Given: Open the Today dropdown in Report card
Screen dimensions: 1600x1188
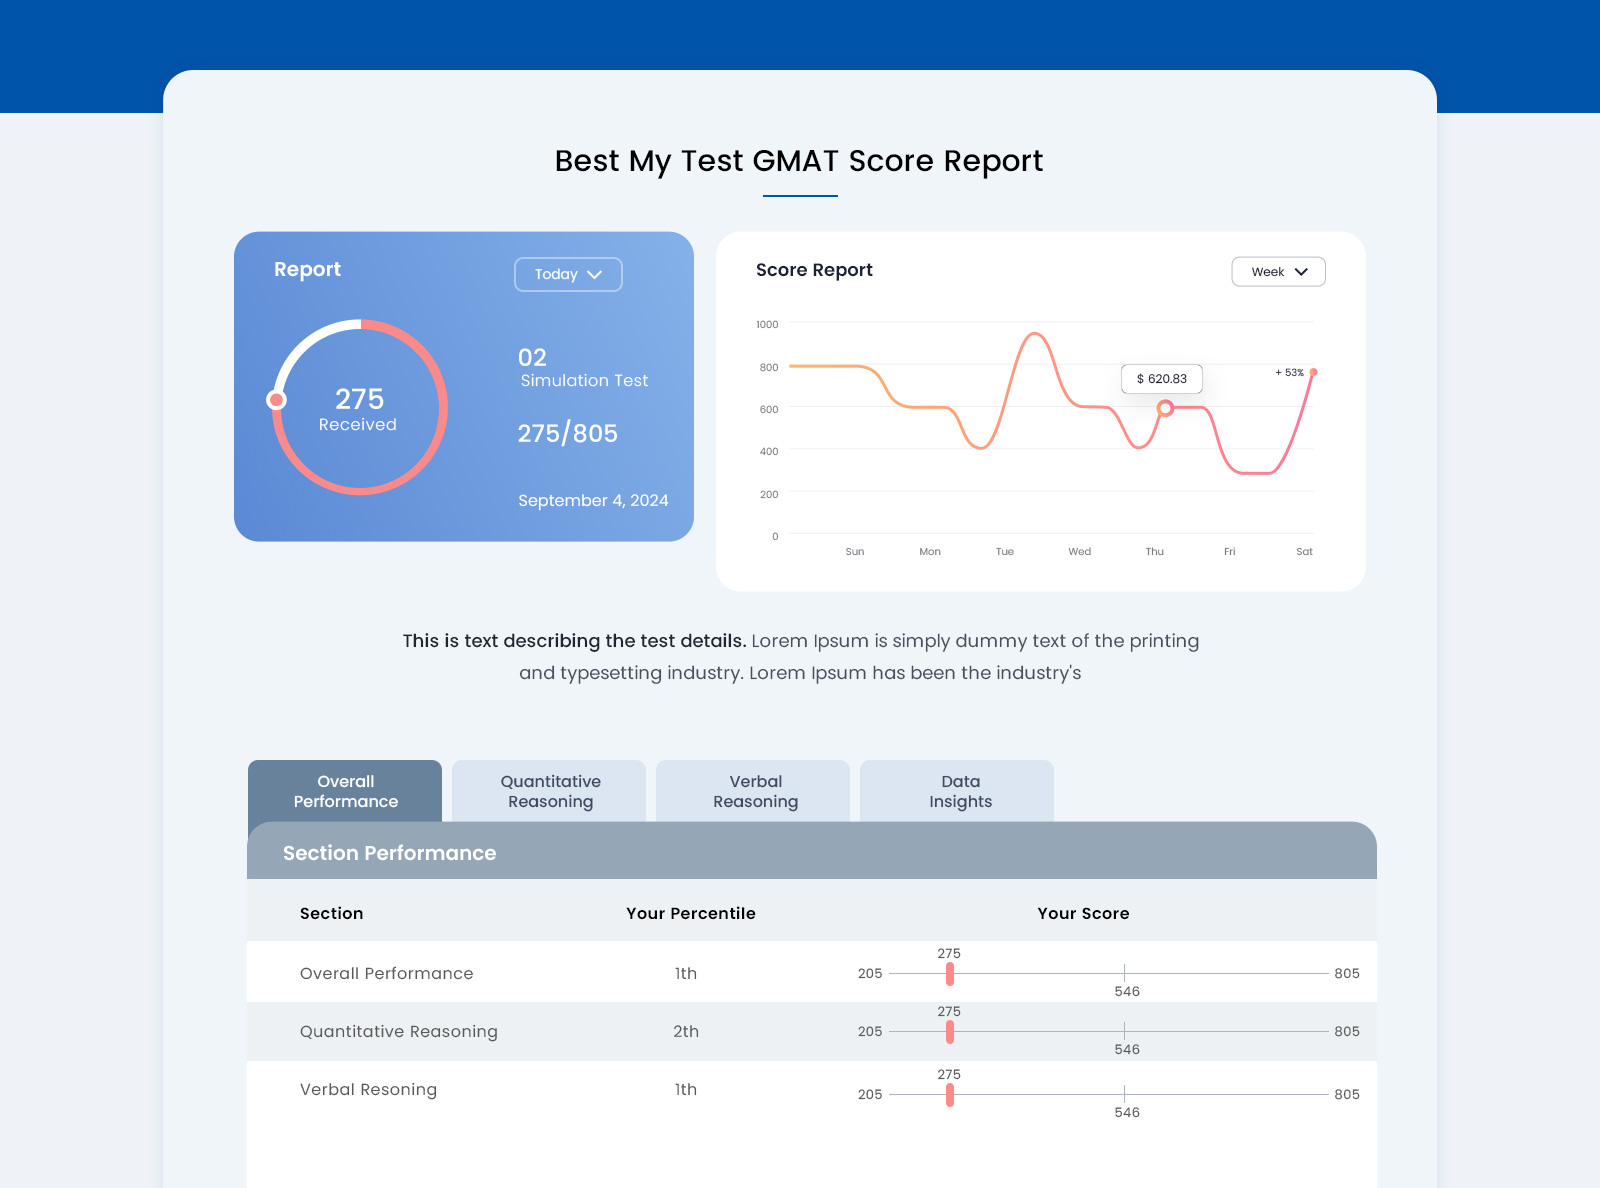Looking at the screenshot, I should tap(568, 274).
